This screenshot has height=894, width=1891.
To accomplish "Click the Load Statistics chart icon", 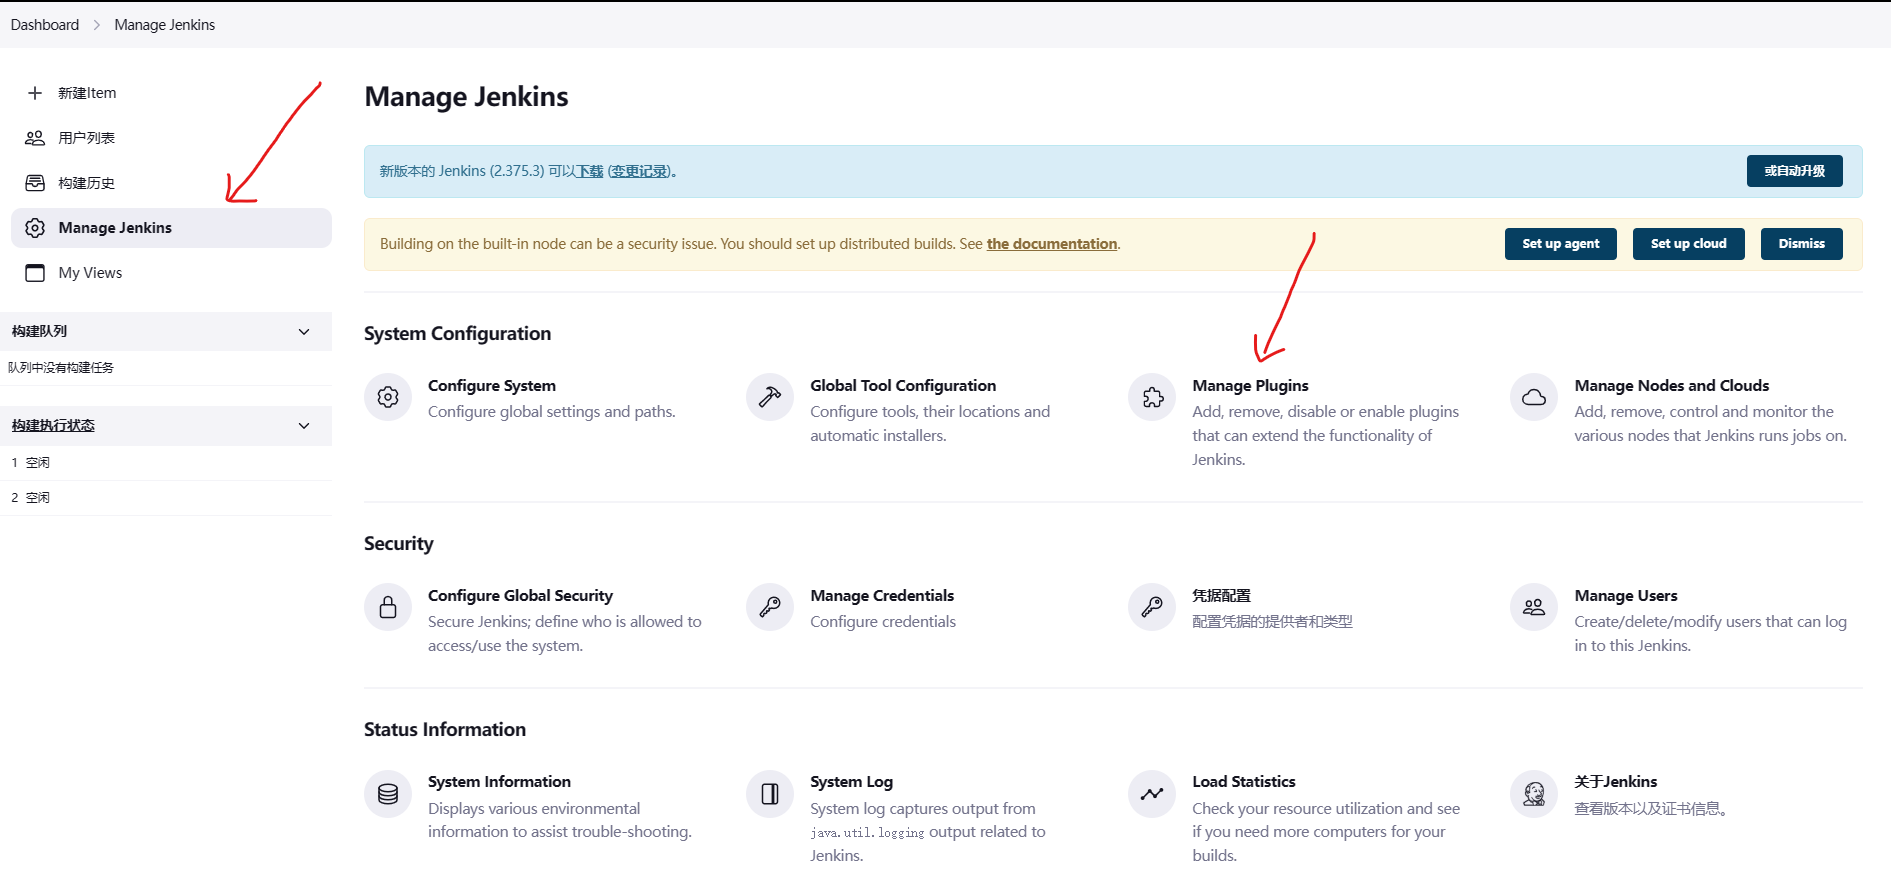I will pos(1152,794).
